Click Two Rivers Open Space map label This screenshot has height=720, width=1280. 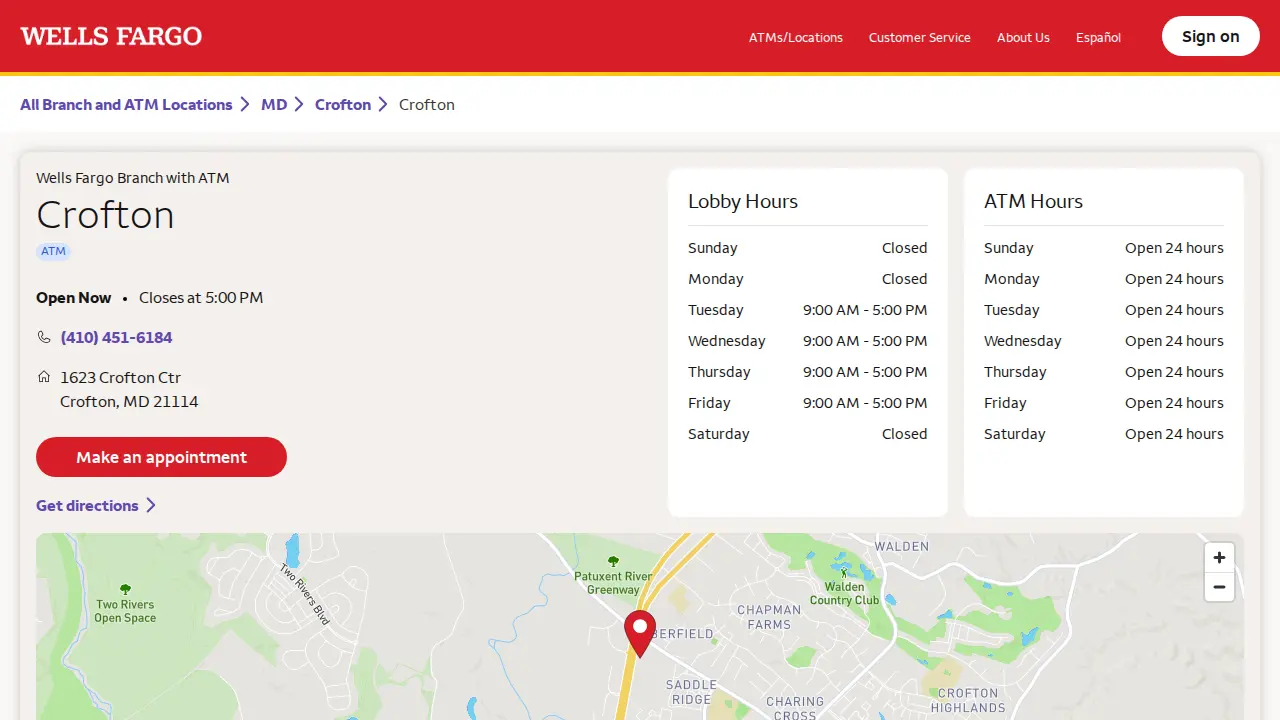pyautogui.click(x=125, y=611)
